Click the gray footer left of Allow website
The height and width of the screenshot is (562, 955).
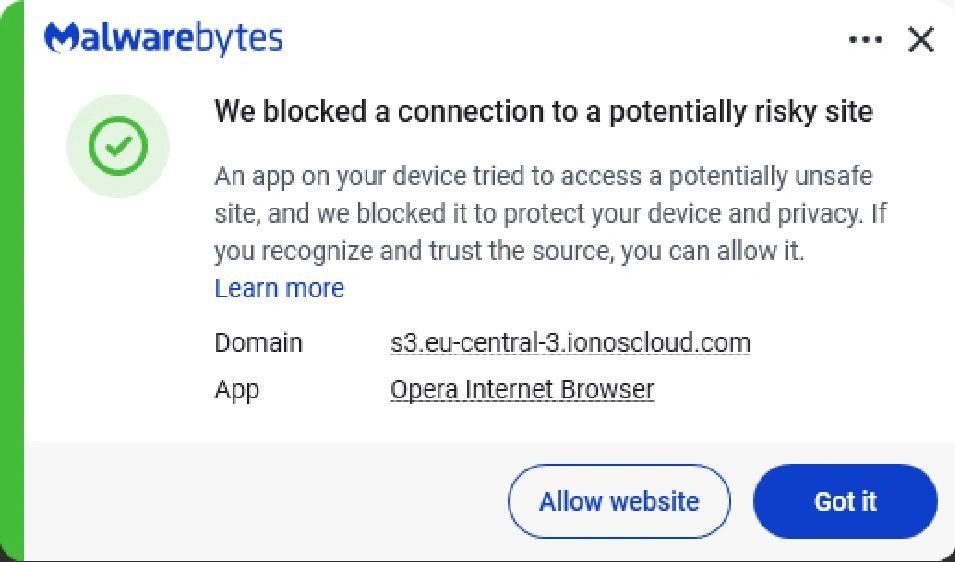(x=260, y=501)
